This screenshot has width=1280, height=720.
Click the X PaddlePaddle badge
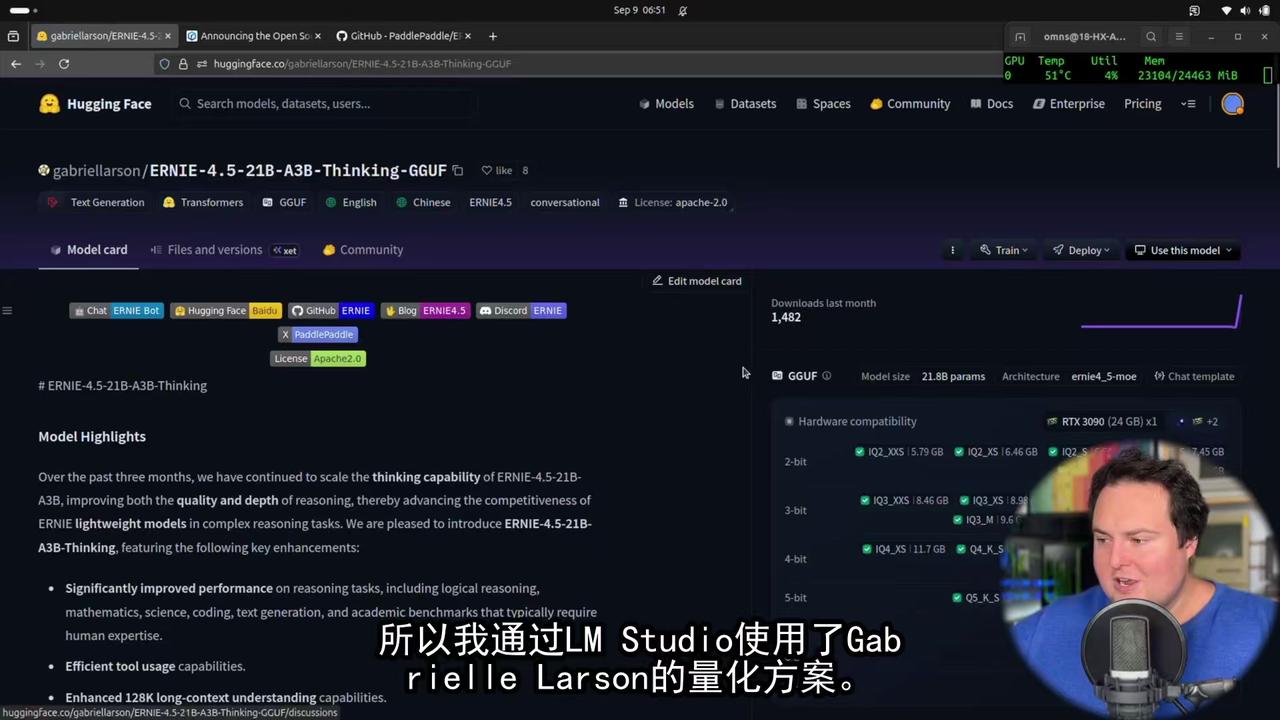(318, 335)
